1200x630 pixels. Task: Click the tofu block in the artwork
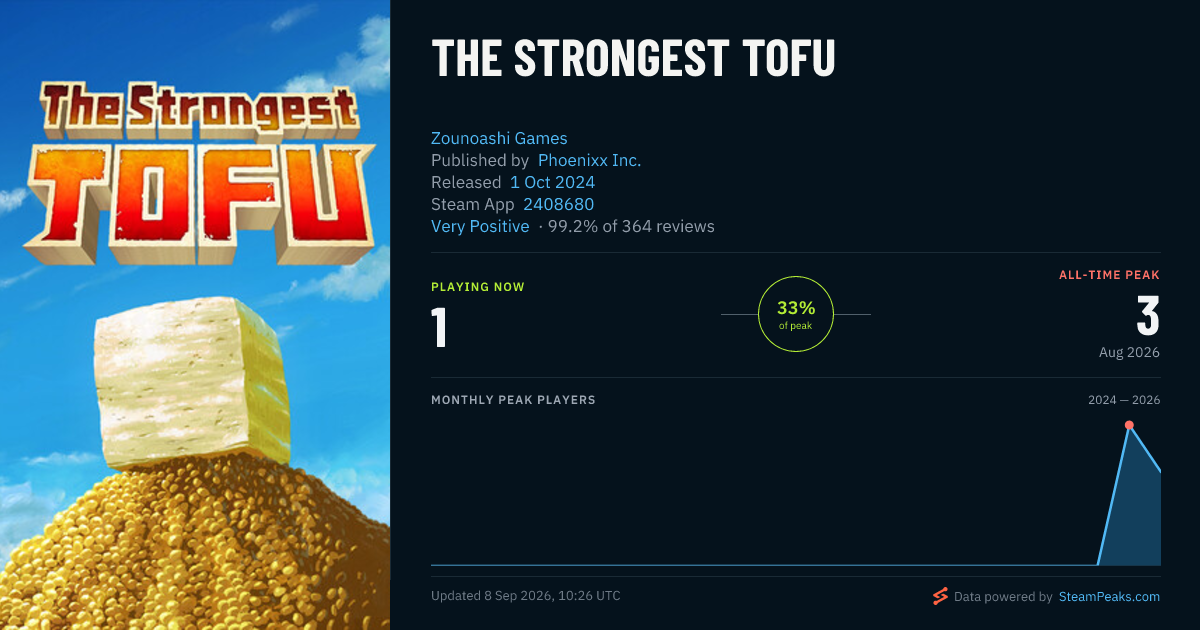click(192, 384)
